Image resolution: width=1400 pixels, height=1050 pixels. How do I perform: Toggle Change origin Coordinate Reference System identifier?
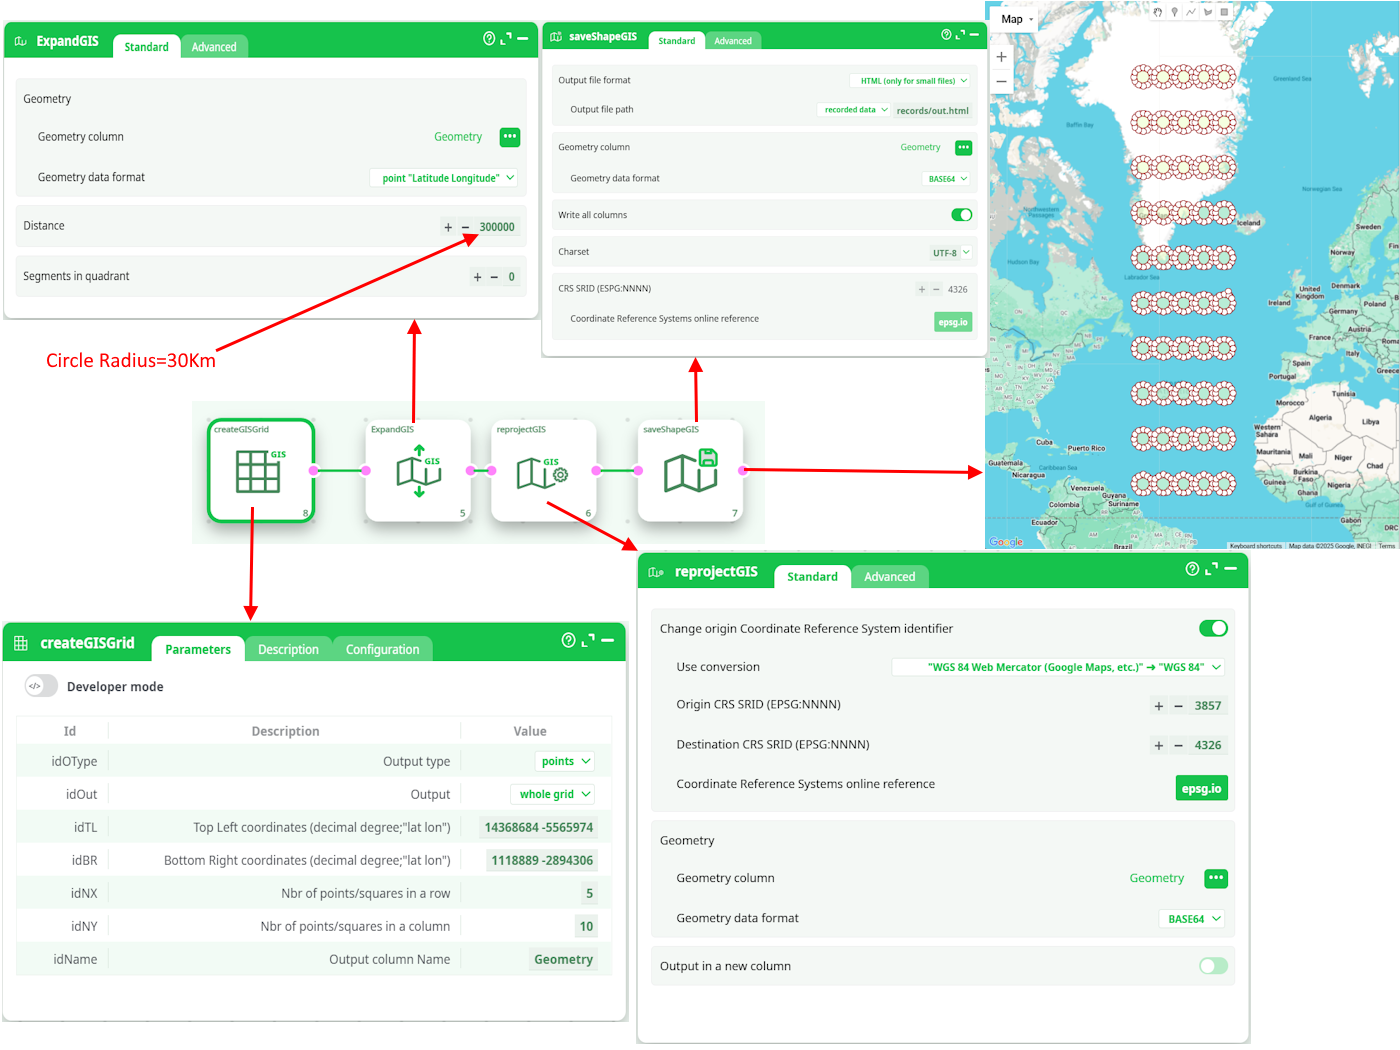1213,628
